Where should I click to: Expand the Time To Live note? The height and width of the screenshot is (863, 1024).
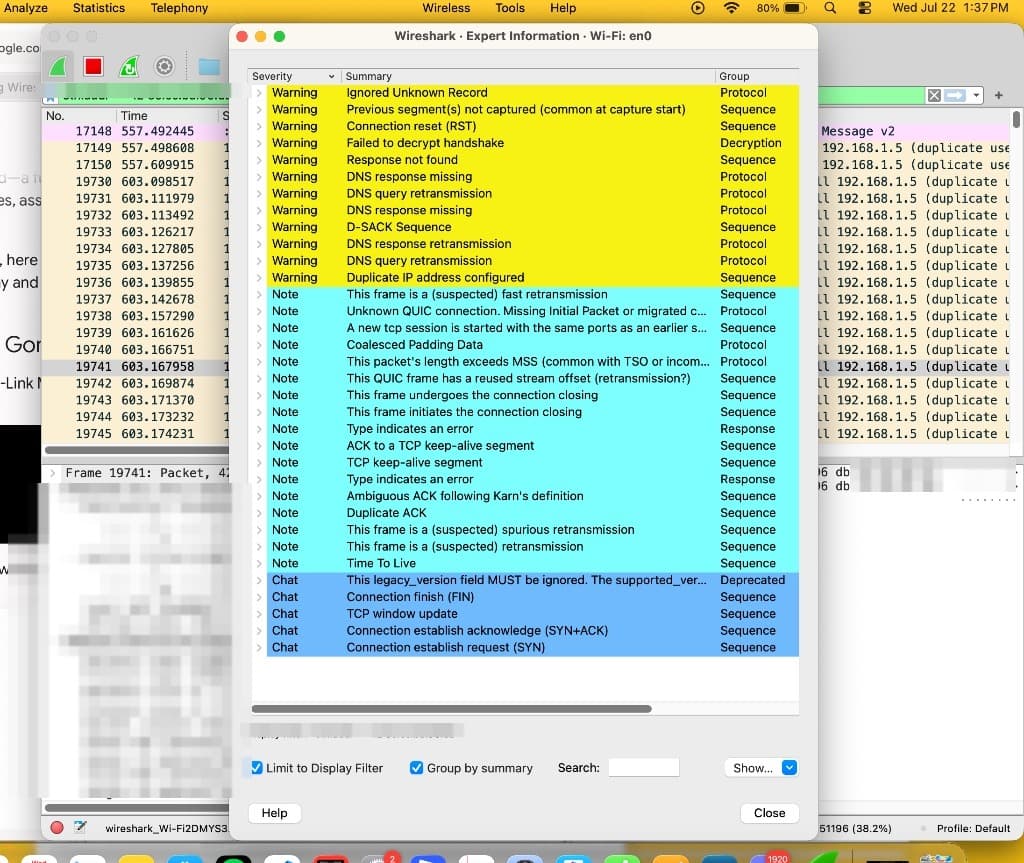point(259,563)
